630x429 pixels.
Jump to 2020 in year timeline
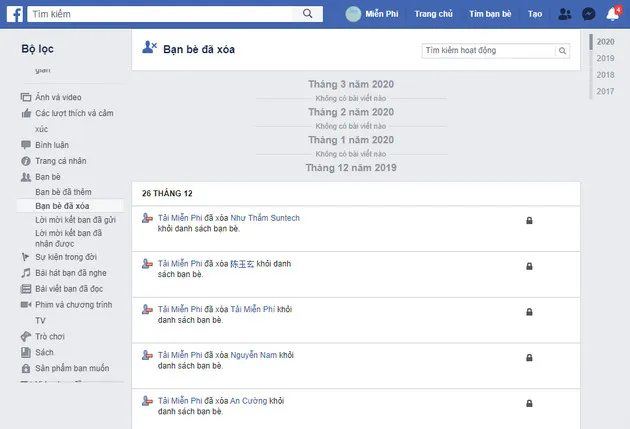pos(605,42)
